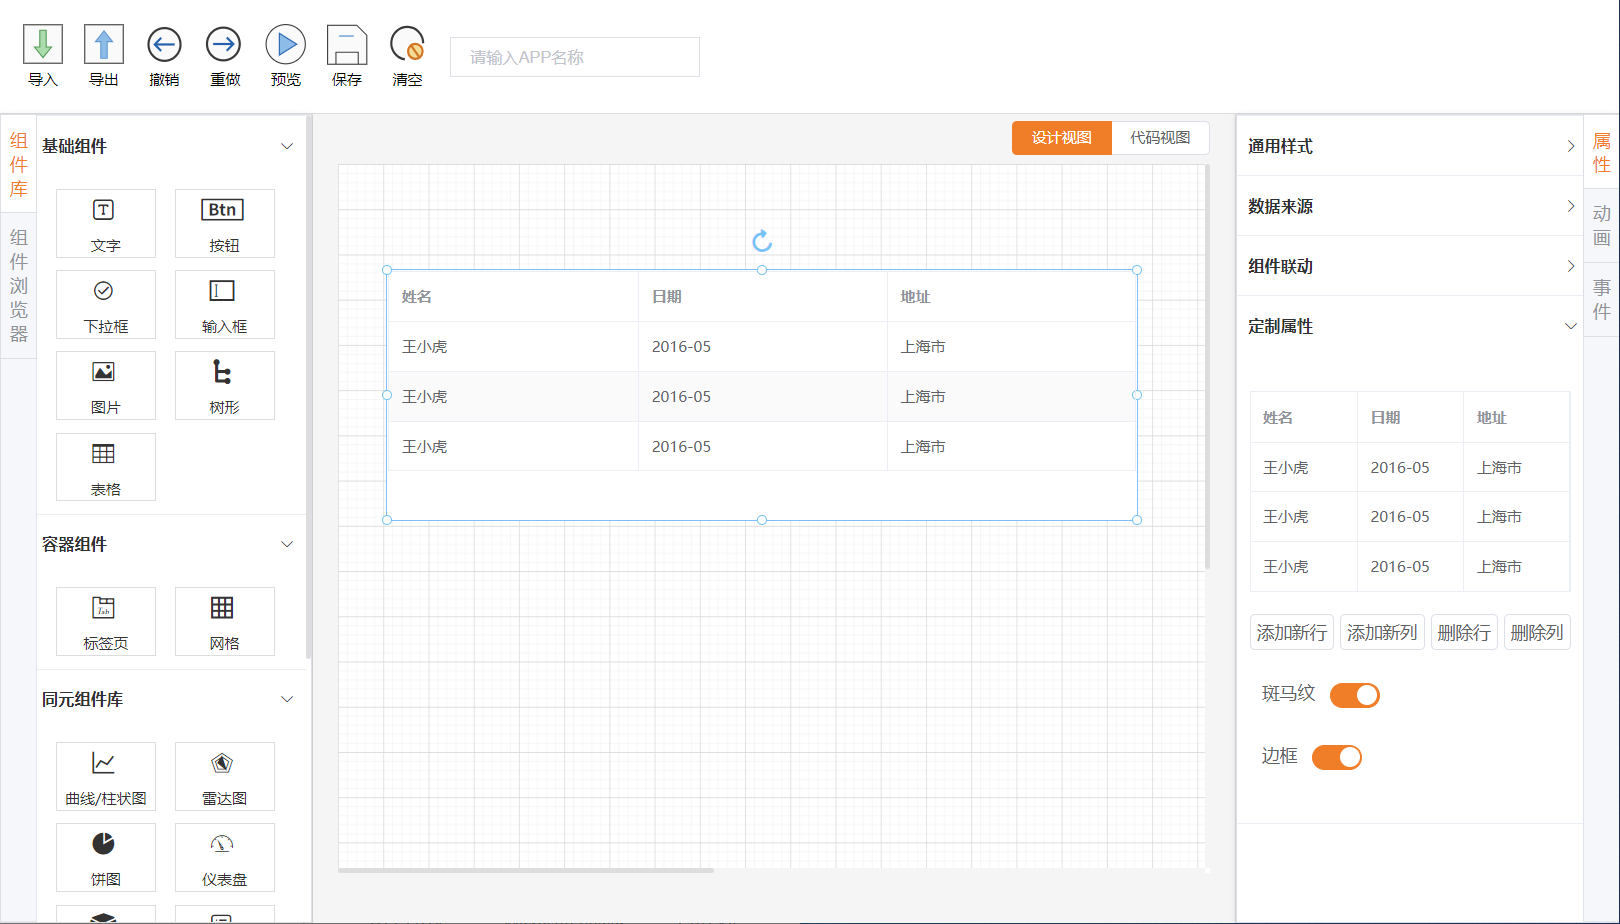Select the 下拉框 dropdown component
The width and height of the screenshot is (1620, 924).
106,305
